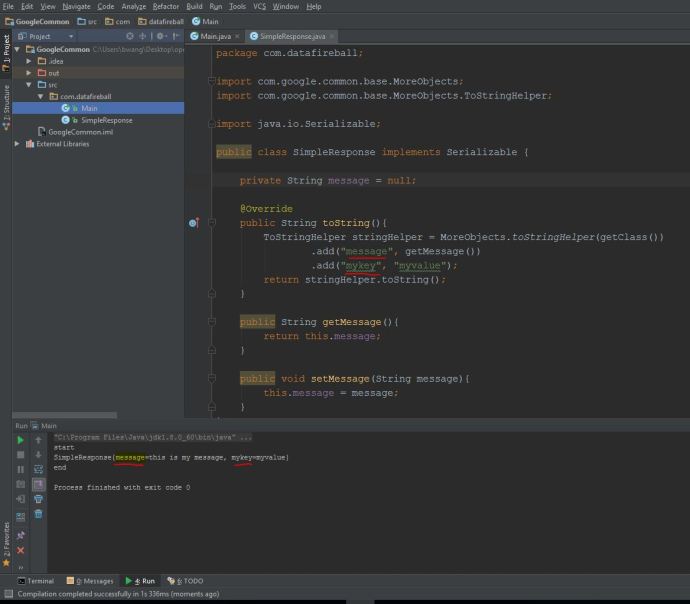Click the green Rerun button in Run panel

click(x=20, y=440)
